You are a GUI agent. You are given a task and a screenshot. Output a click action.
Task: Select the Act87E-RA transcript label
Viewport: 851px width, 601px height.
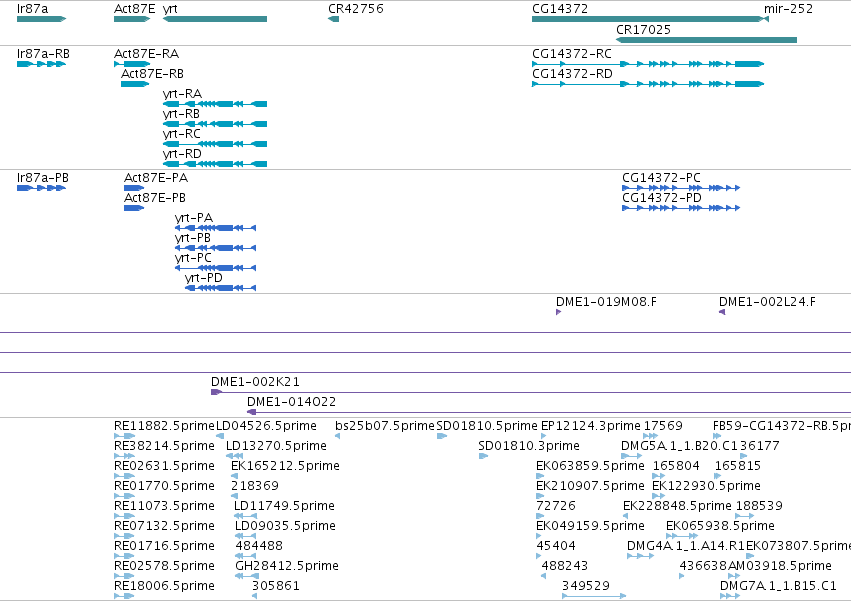coord(147,54)
